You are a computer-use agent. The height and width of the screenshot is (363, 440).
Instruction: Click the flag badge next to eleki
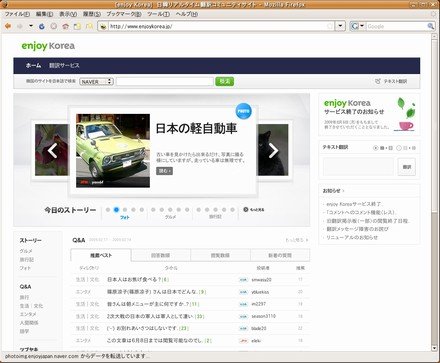point(243,341)
